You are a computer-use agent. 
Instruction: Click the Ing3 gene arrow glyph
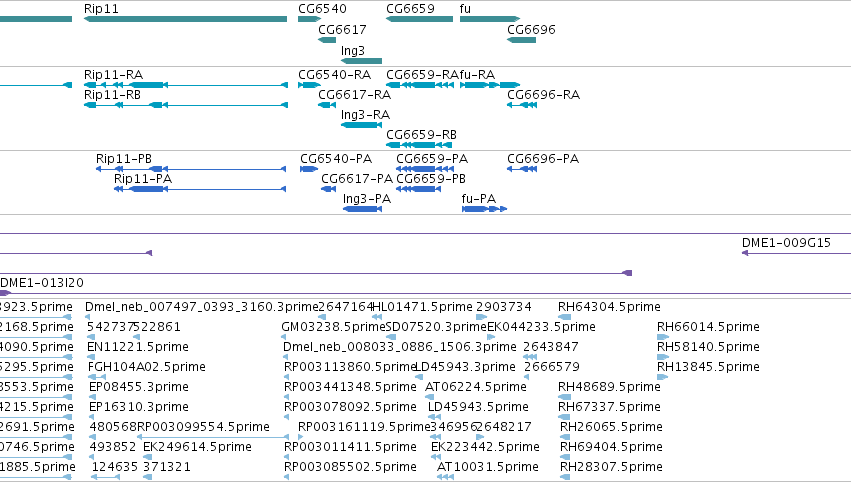coord(361,61)
